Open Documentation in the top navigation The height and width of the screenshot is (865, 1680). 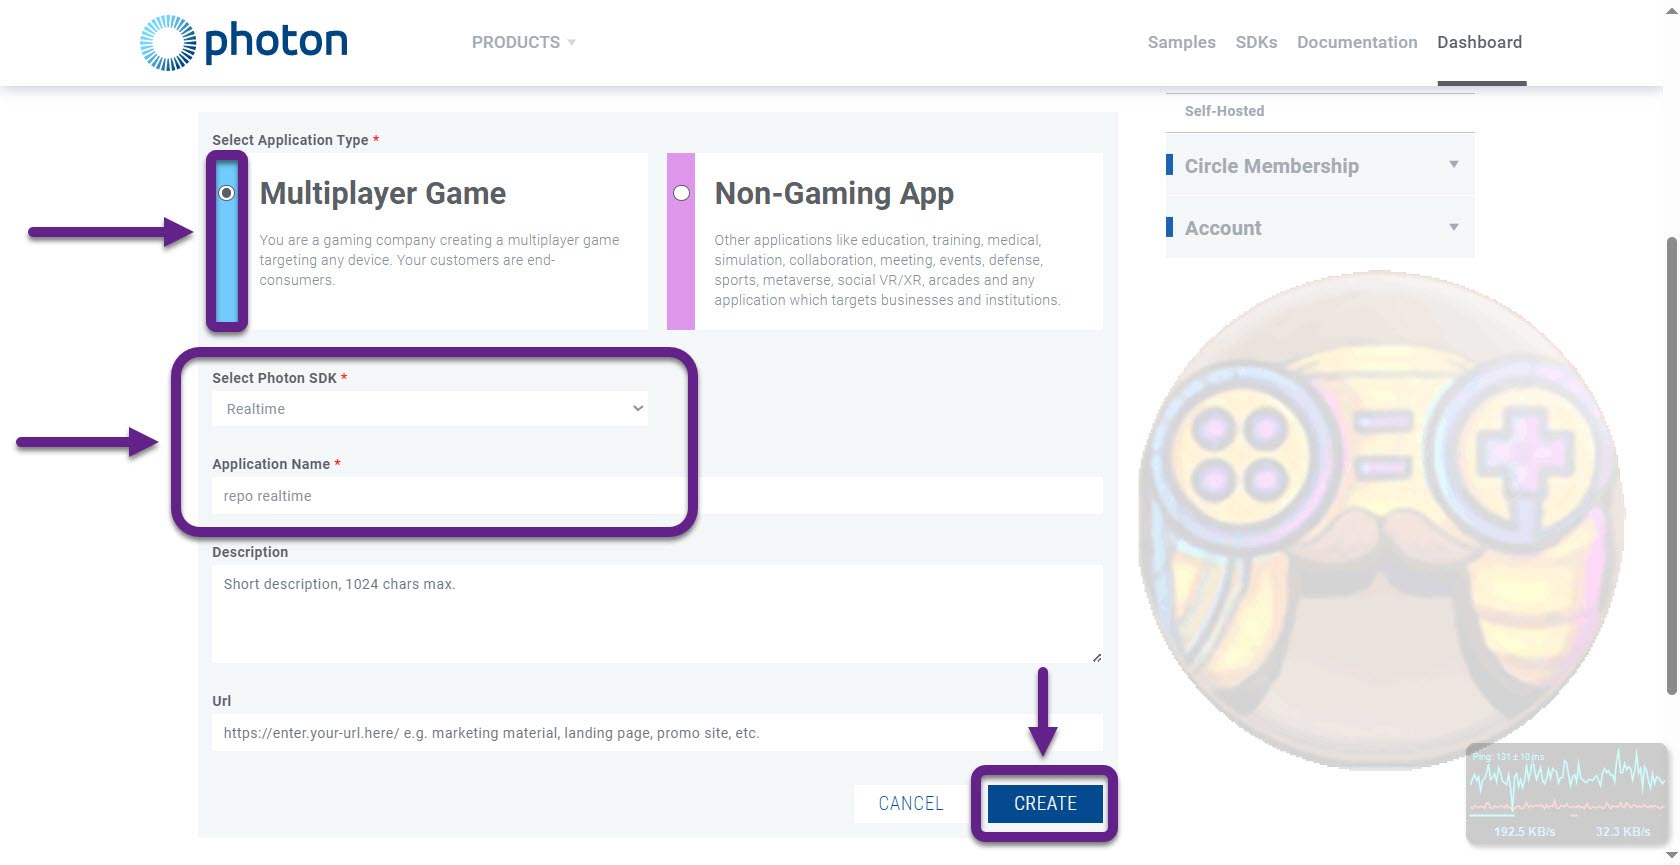point(1357,42)
